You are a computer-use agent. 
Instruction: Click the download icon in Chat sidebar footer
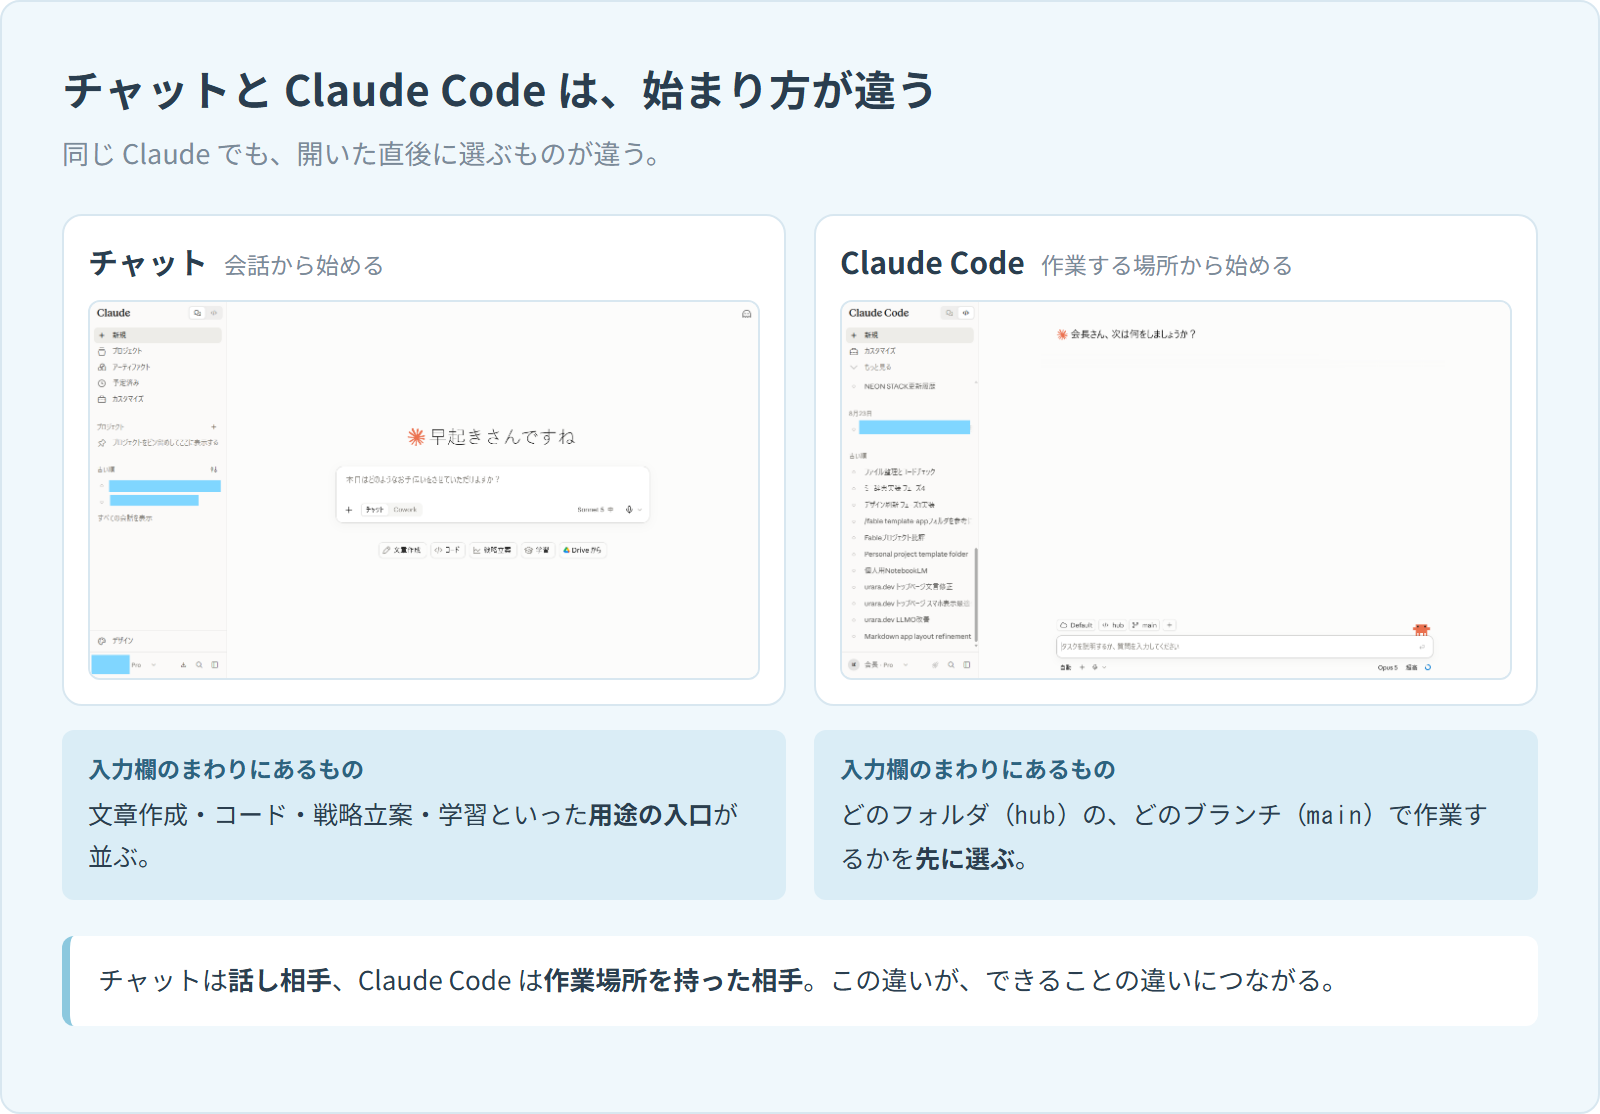tap(183, 665)
